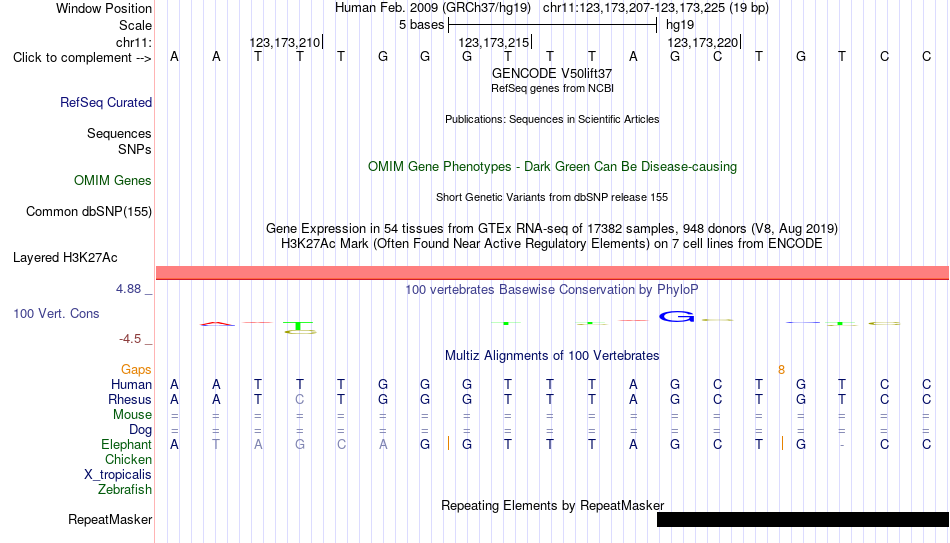The image size is (950, 543).
Task: Click the Scale track label
Action: (136, 25)
